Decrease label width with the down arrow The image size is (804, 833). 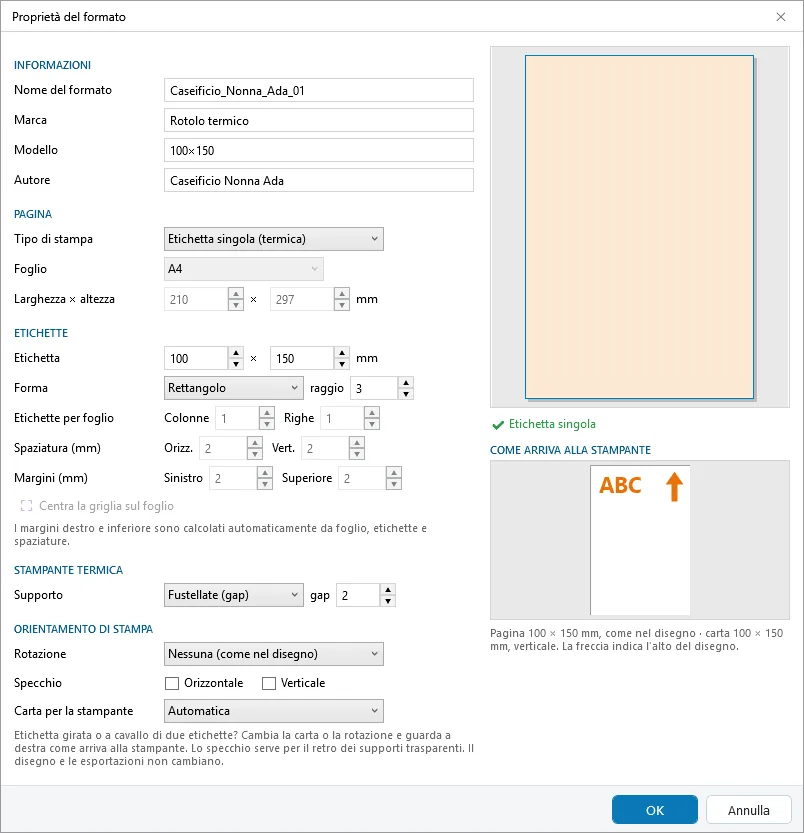[236, 364]
